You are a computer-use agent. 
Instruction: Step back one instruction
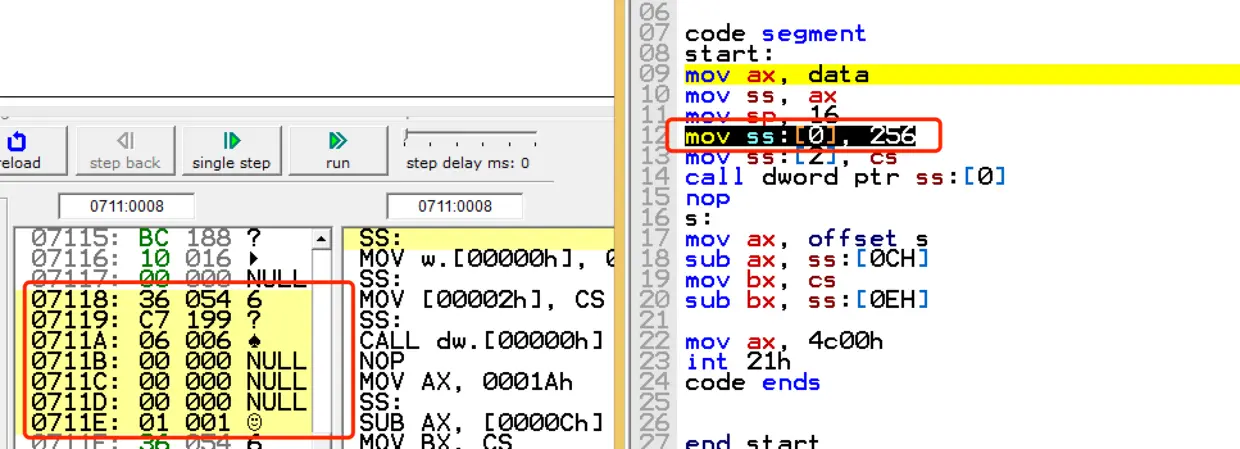click(x=125, y=150)
